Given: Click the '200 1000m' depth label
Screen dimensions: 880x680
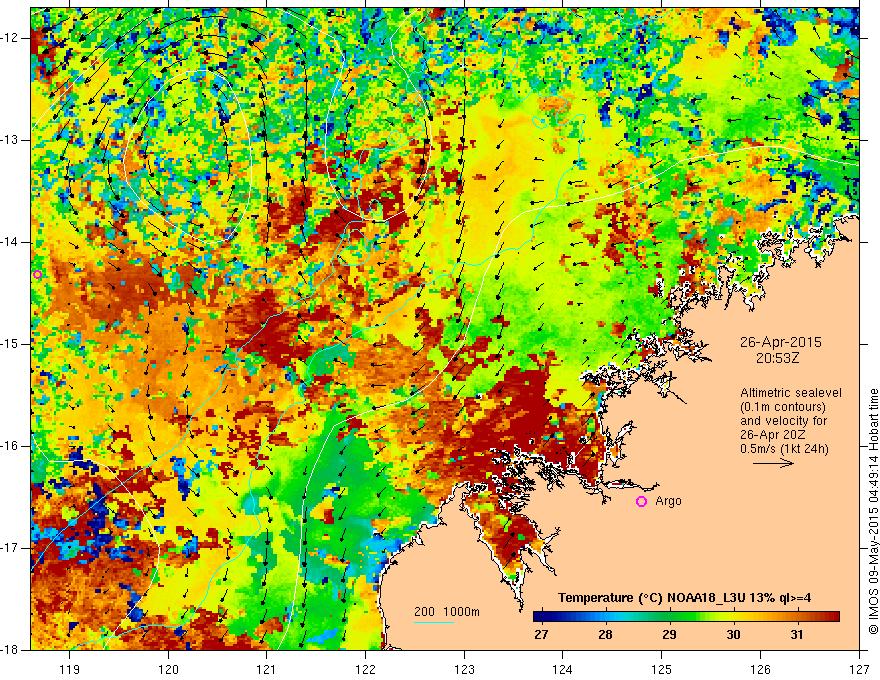Looking at the screenshot, I should [447, 612].
